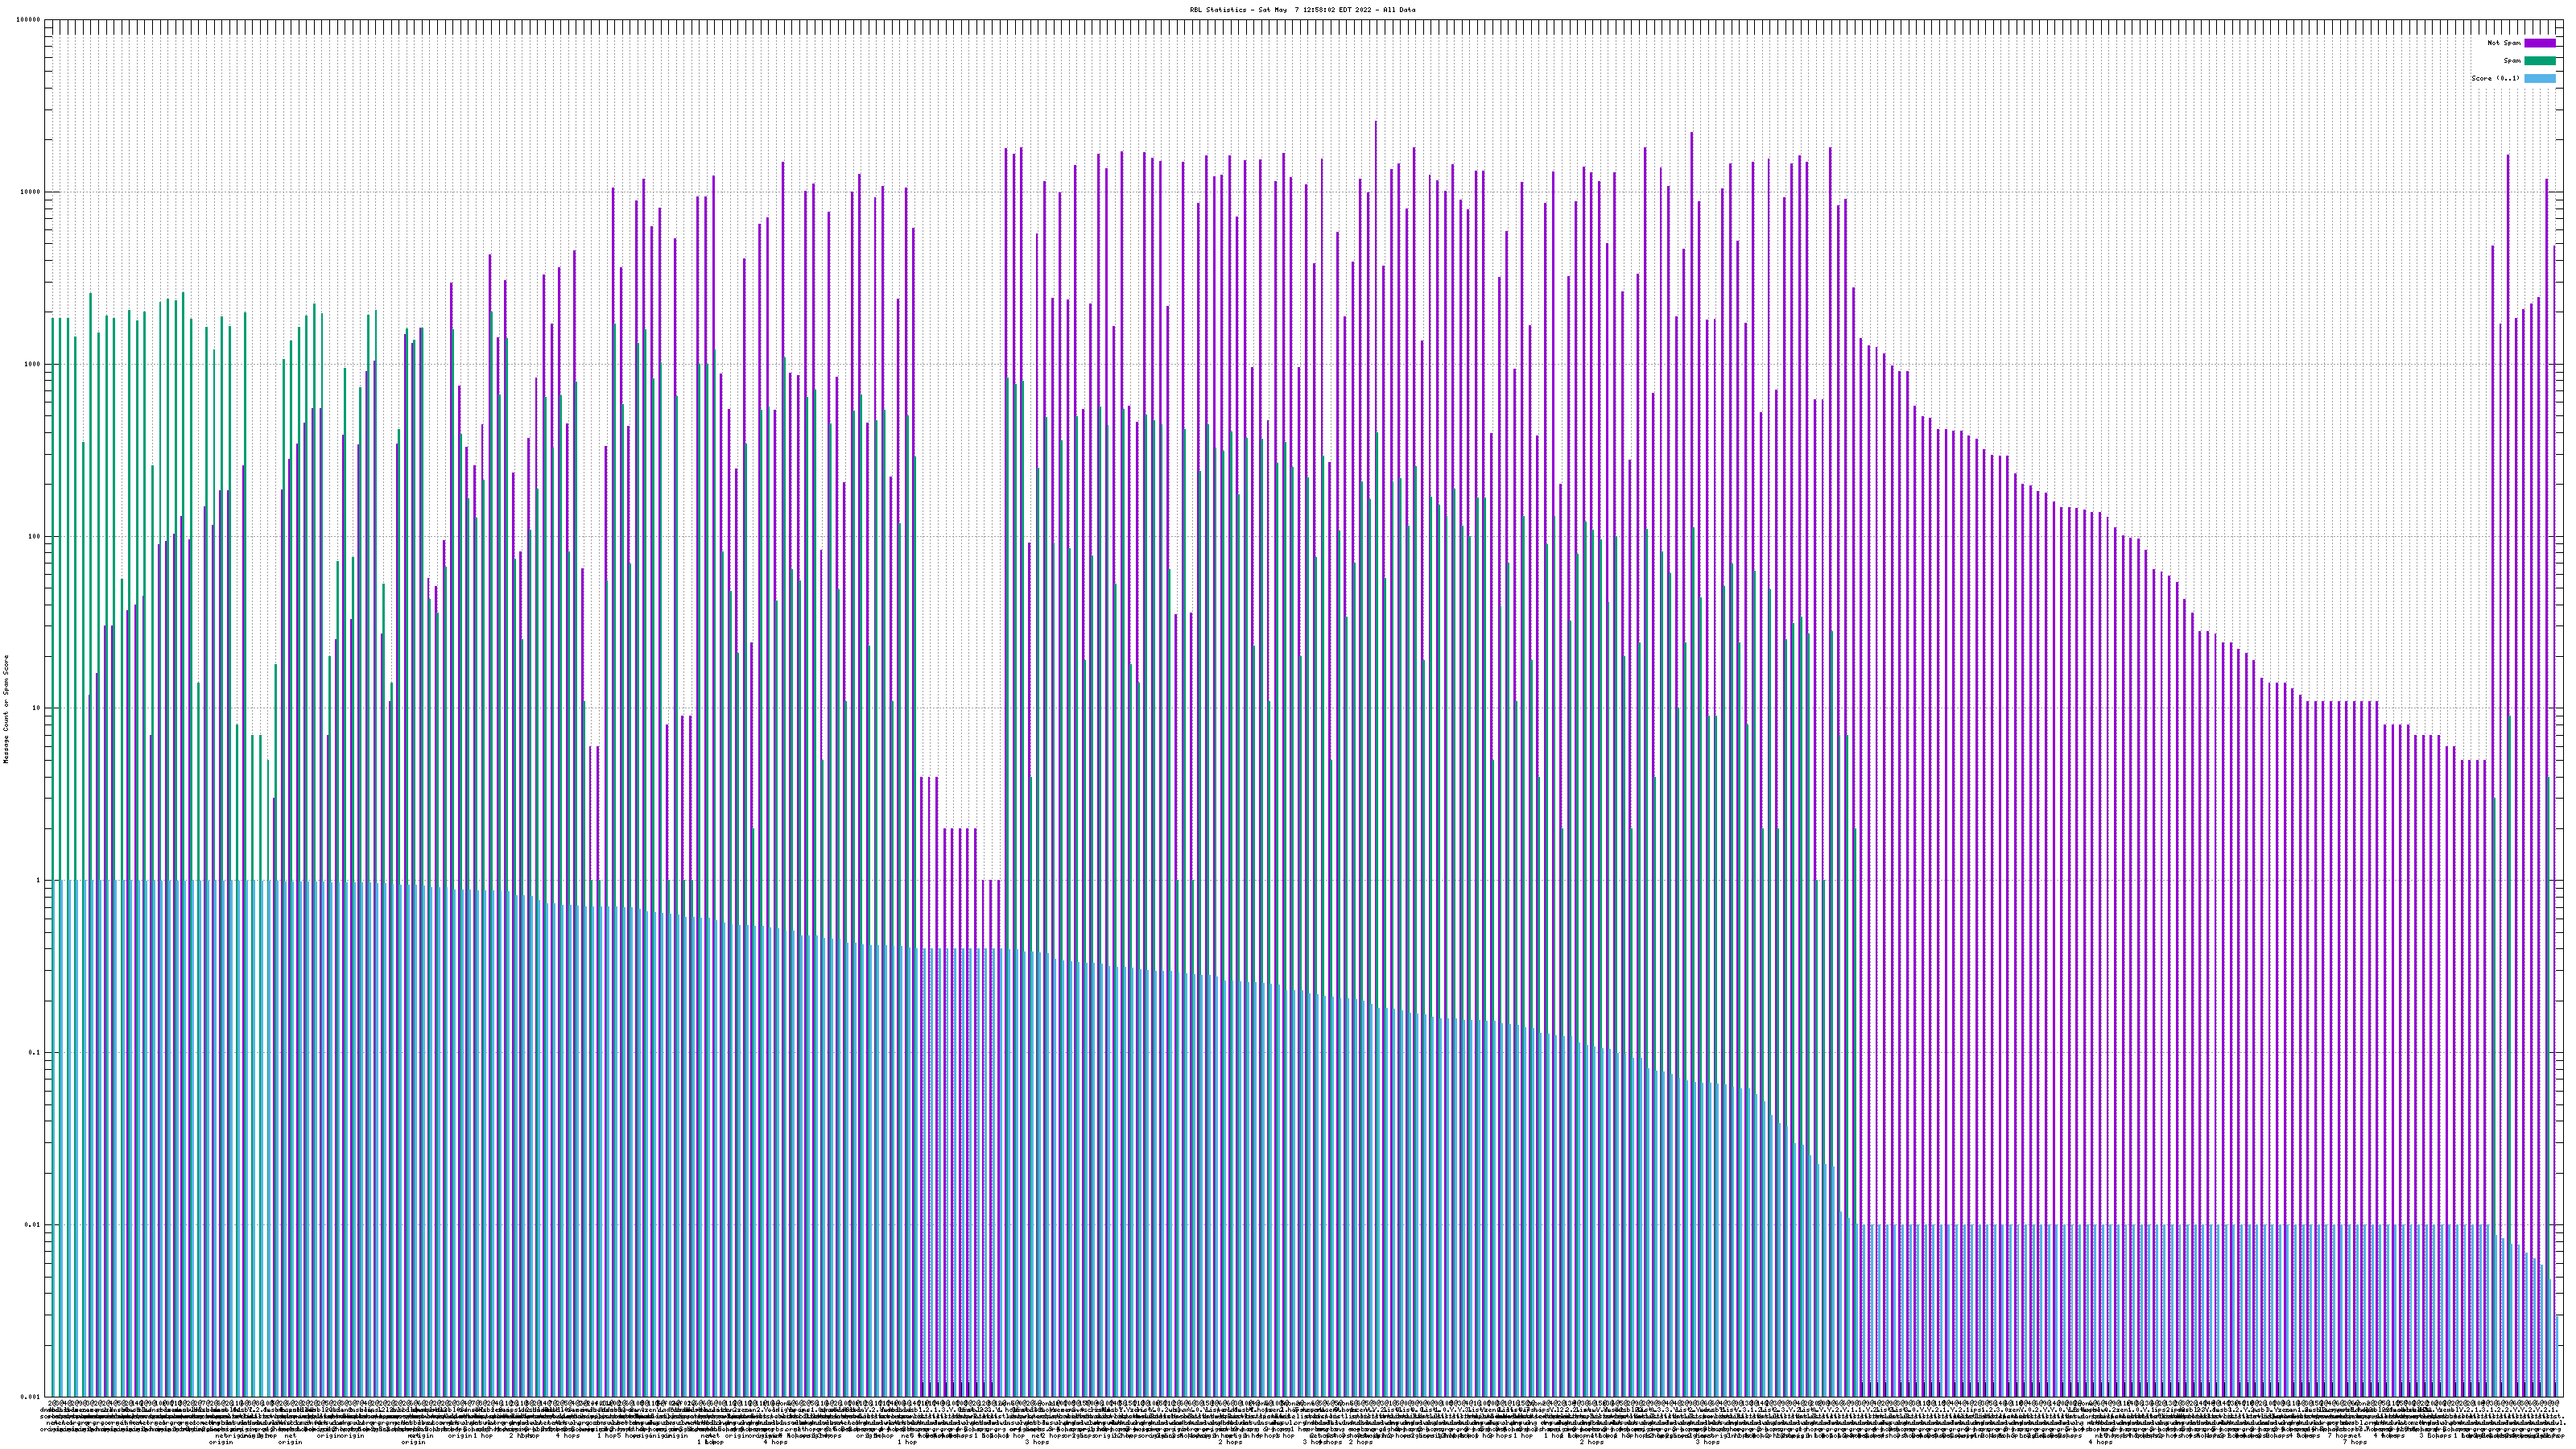Image resolution: width=2576 pixels, height=1449 pixels.
Task: Click the 100 y-axis tick label
Action: point(35,536)
